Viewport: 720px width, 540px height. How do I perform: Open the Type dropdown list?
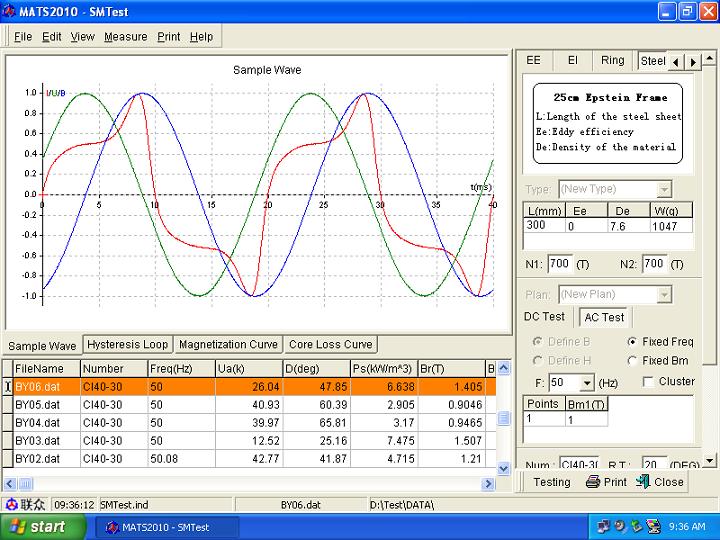tap(664, 189)
